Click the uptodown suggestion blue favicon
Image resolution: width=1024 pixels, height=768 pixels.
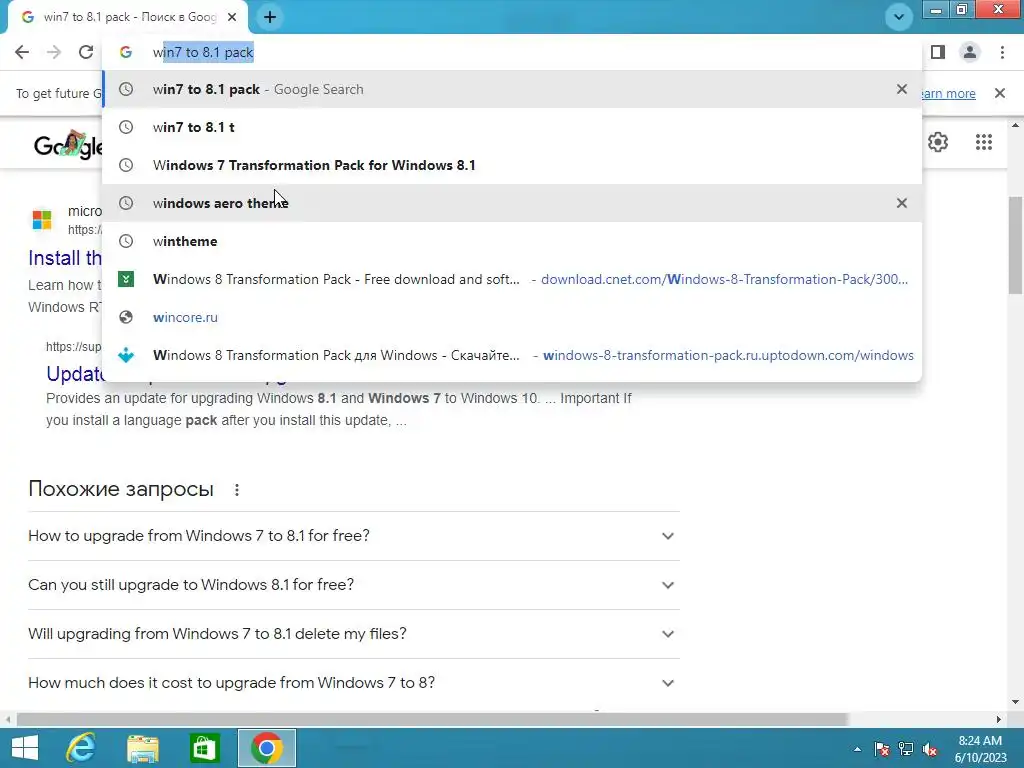tap(125, 355)
